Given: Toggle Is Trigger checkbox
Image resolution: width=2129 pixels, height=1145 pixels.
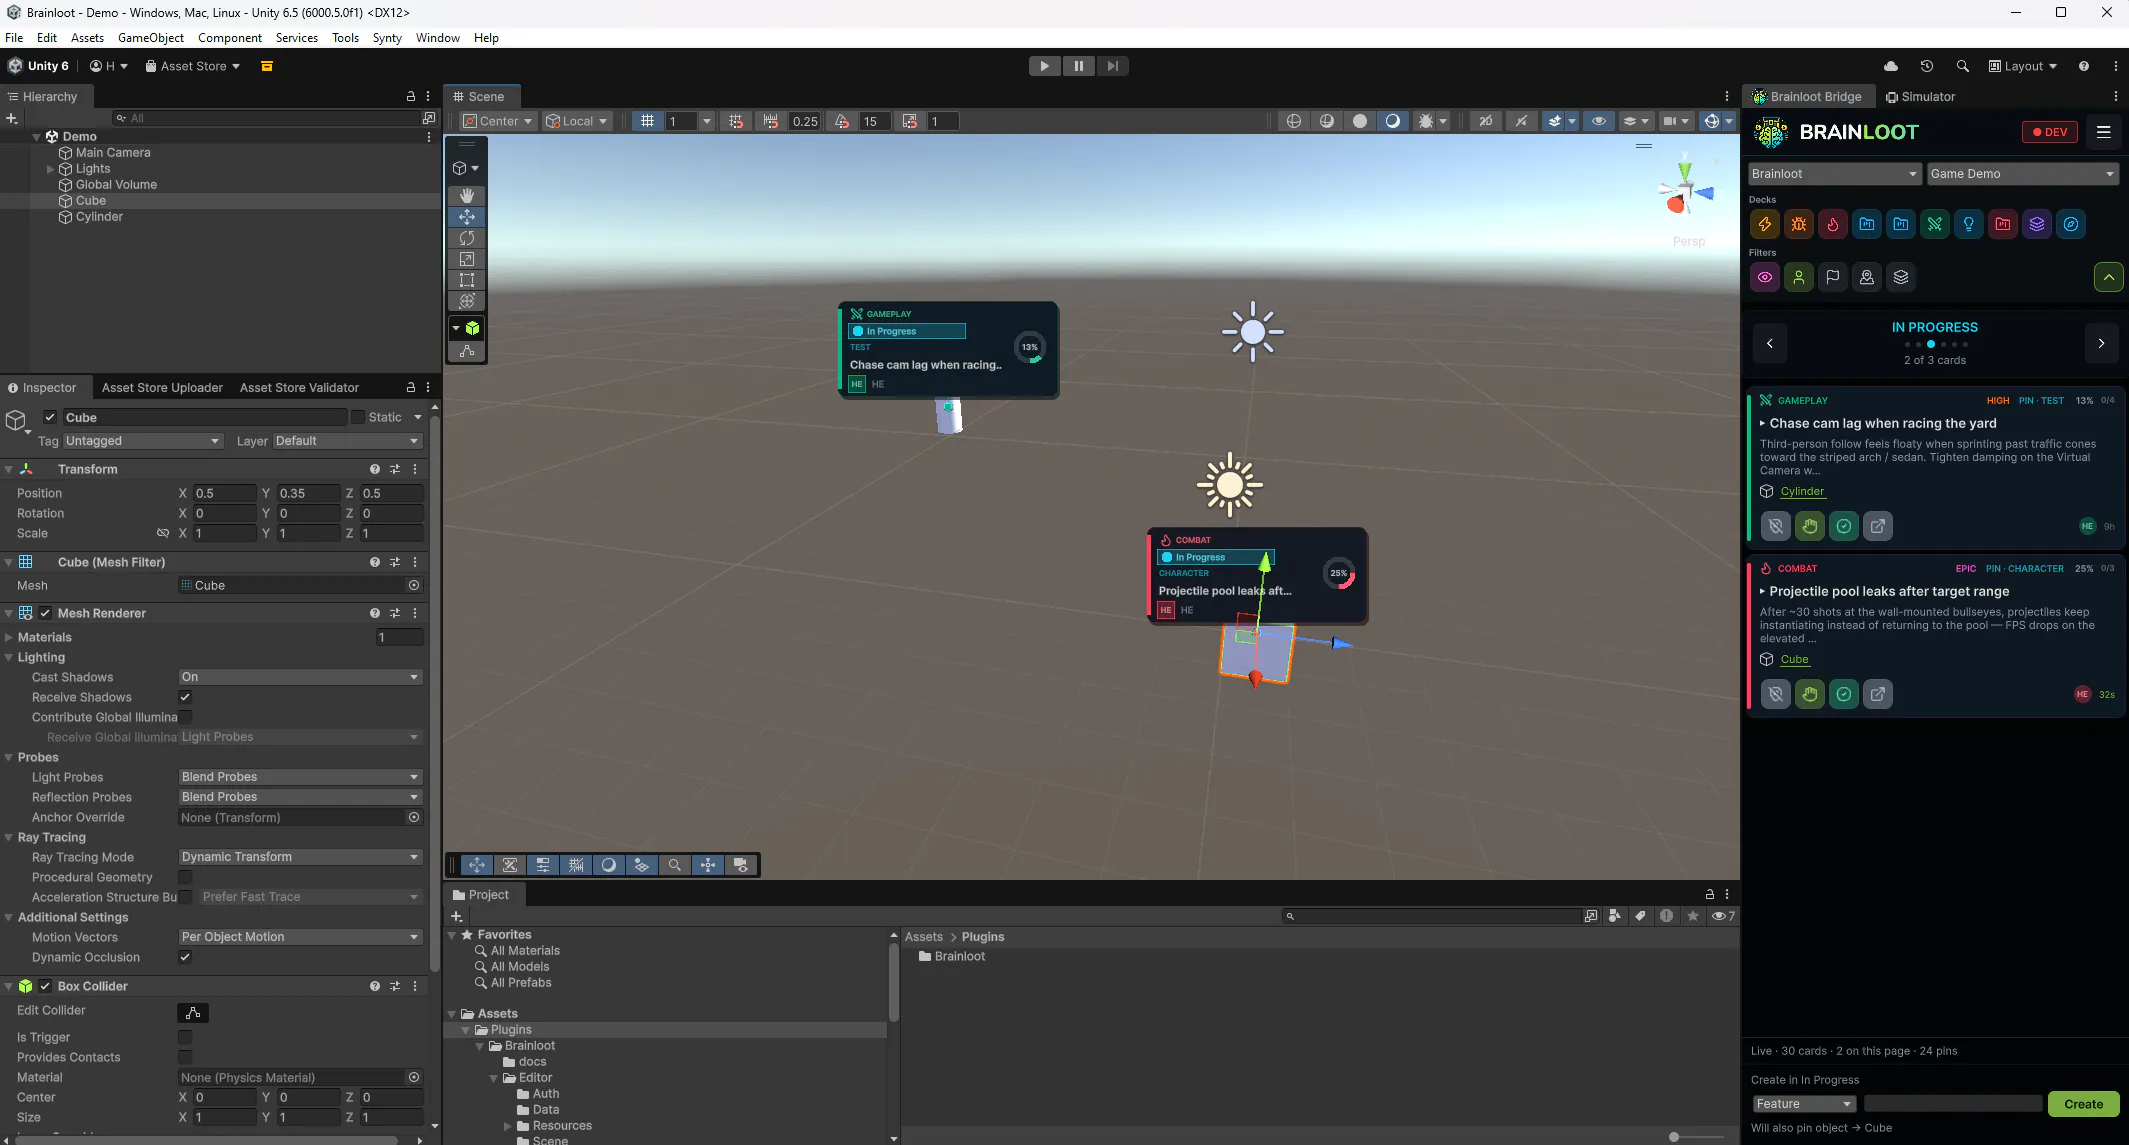Looking at the screenshot, I should [185, 1037].
